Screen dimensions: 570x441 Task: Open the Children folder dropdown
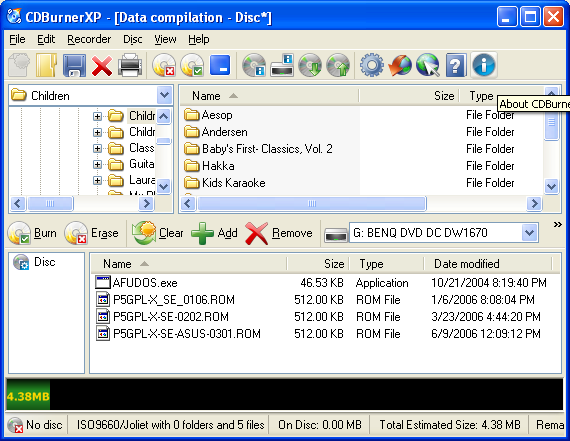point(164,95)
